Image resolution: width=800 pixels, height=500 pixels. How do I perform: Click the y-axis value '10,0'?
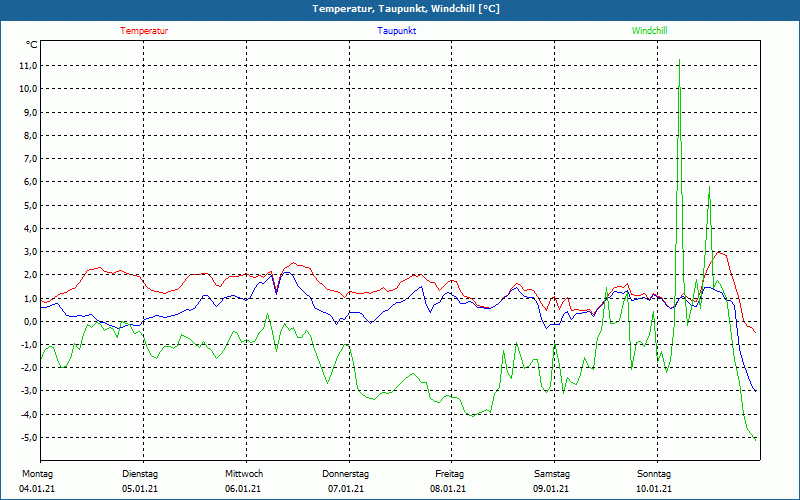pos(27,89)
